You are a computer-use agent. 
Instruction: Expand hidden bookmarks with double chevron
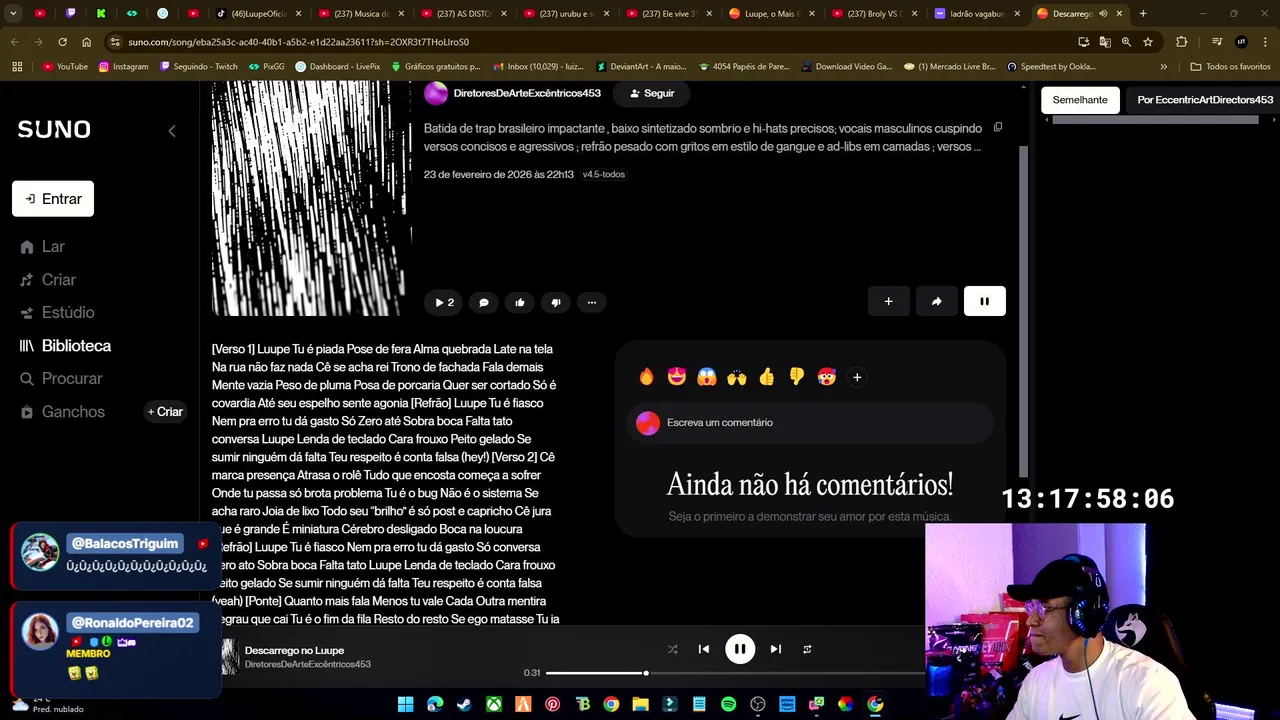point(1163,67)
